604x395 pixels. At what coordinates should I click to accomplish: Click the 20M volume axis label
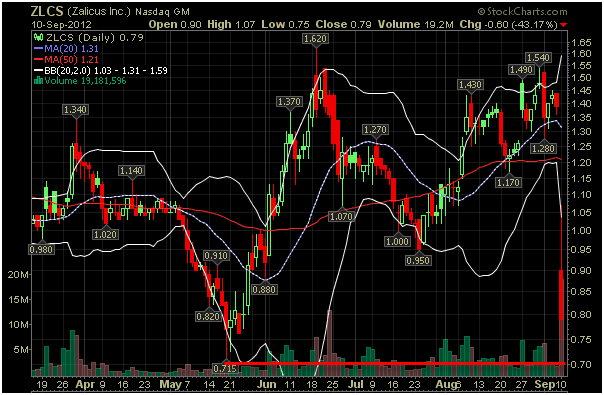click(18, 274)
